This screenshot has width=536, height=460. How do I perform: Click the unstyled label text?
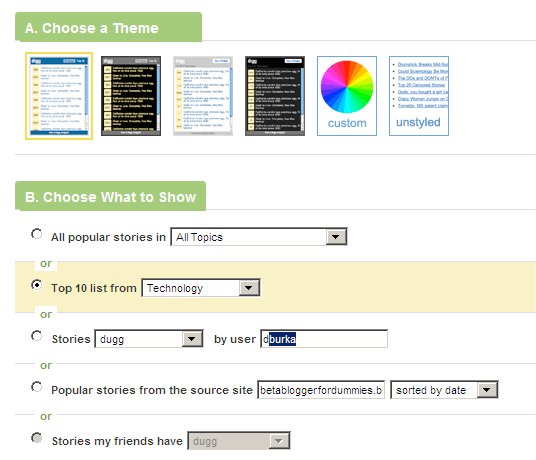[418, 122]
